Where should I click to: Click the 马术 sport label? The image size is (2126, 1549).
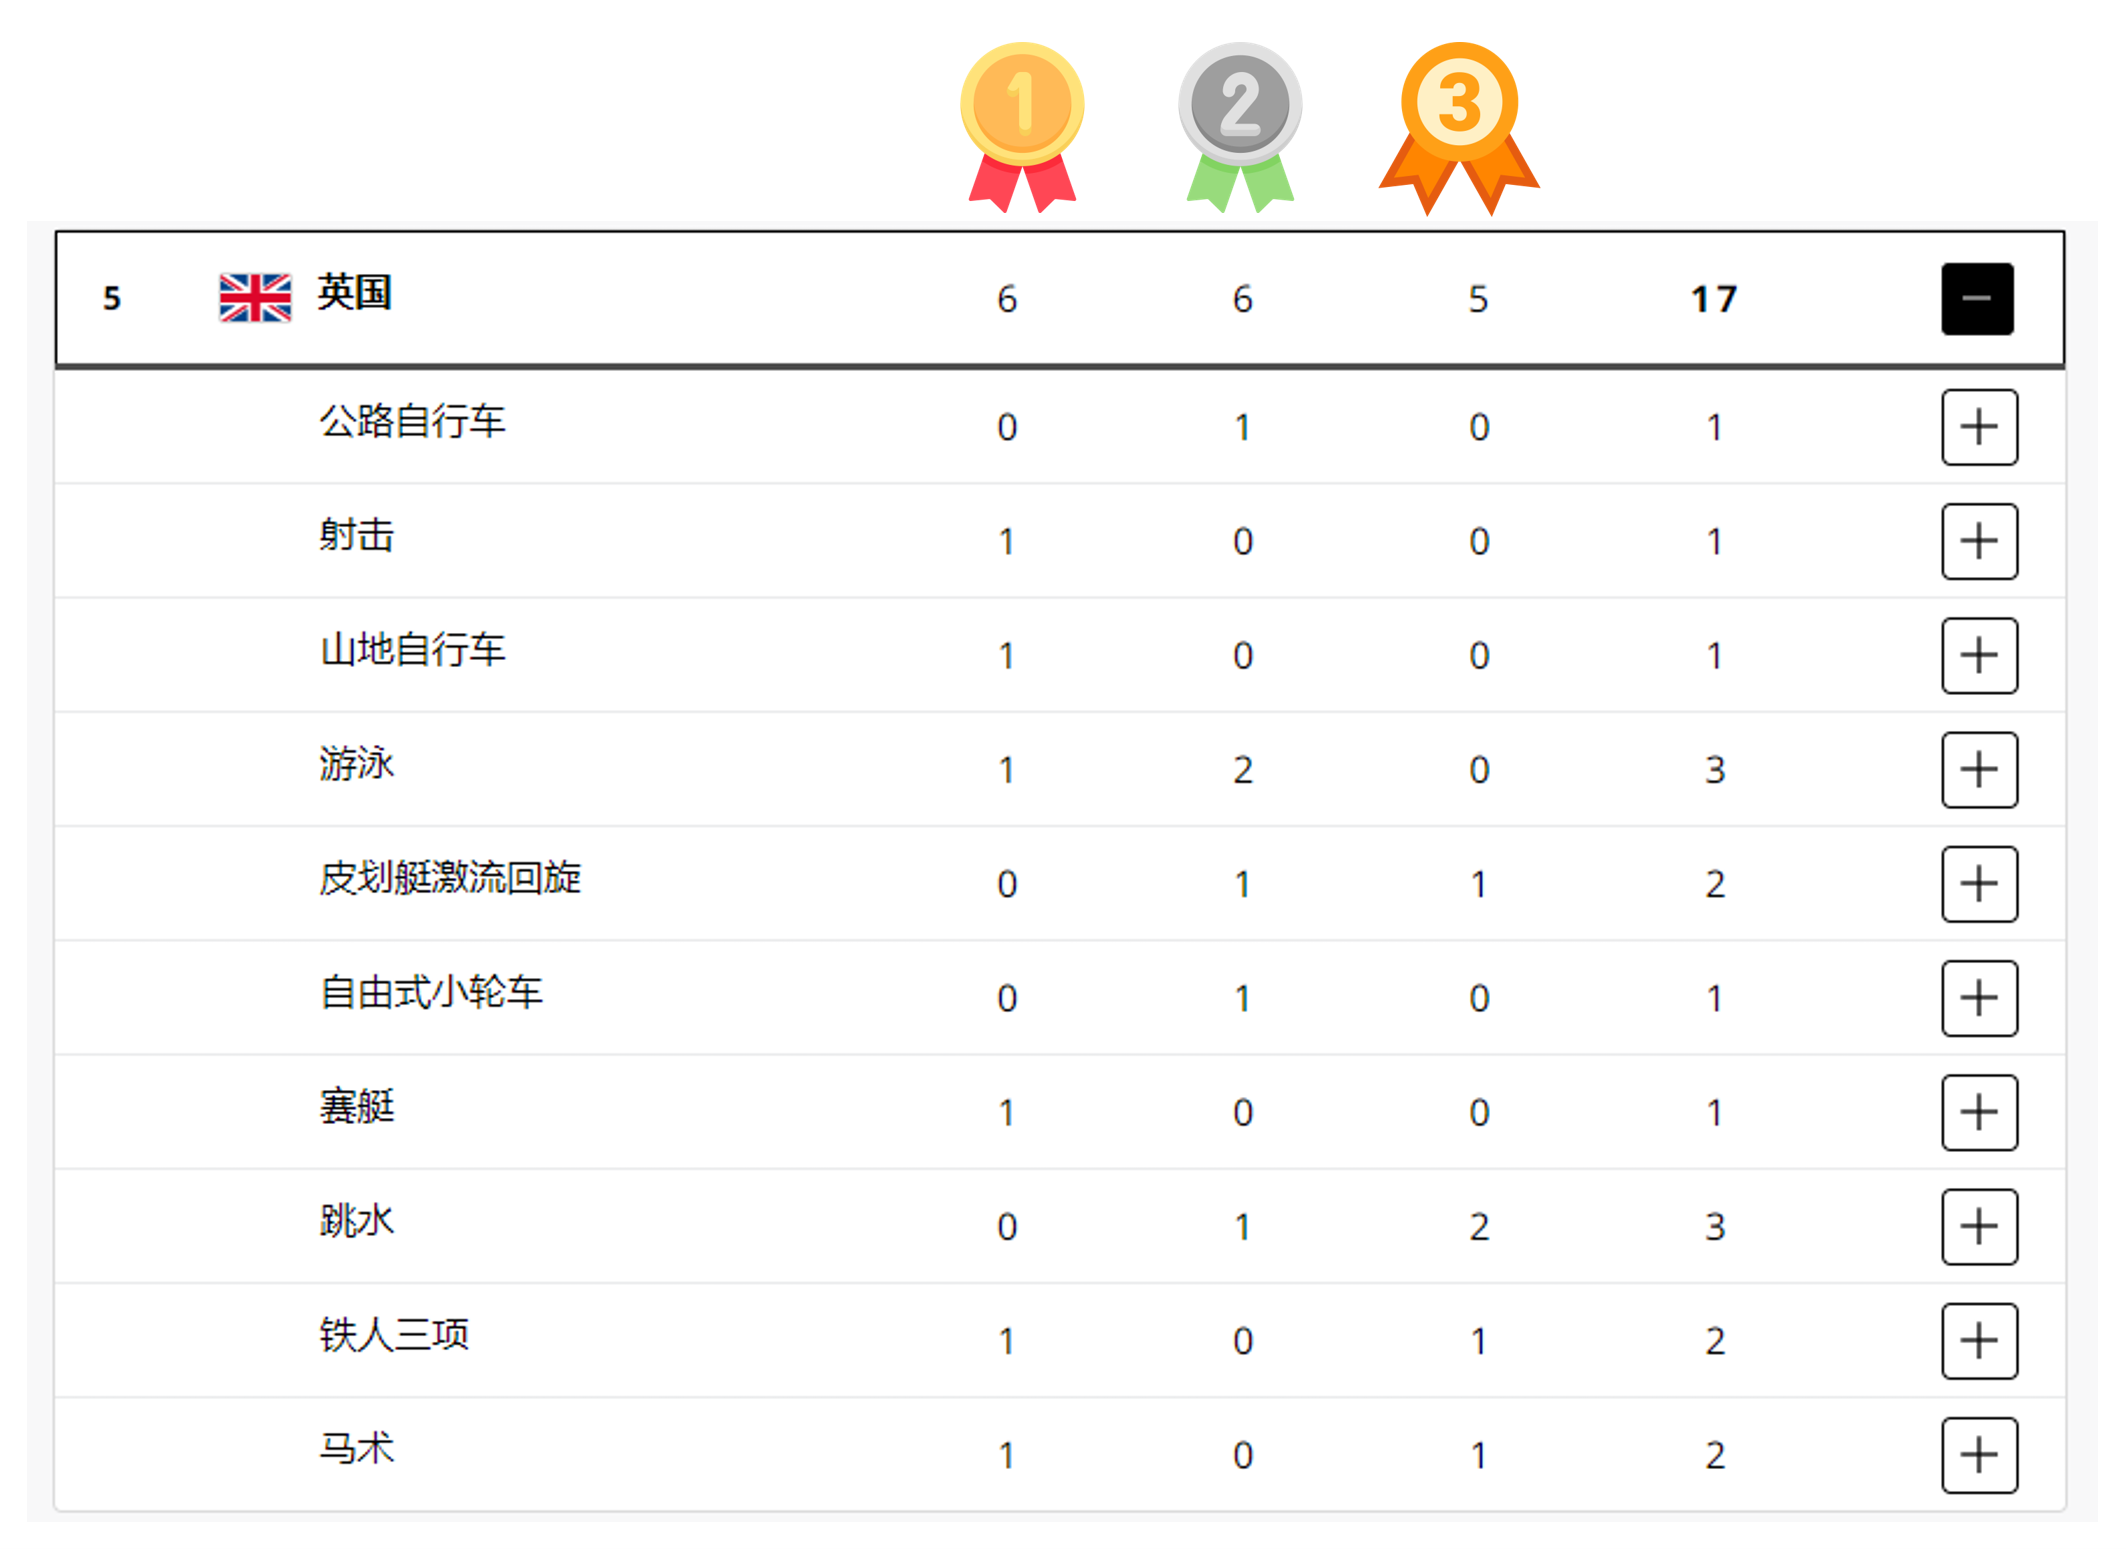tap(357, 1449)
